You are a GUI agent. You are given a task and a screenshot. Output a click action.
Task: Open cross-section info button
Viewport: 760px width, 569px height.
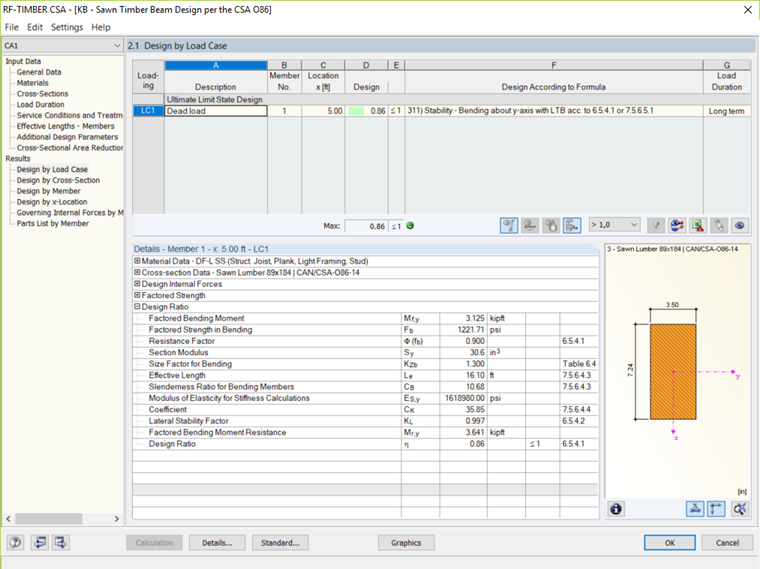(x=616, y=509)
